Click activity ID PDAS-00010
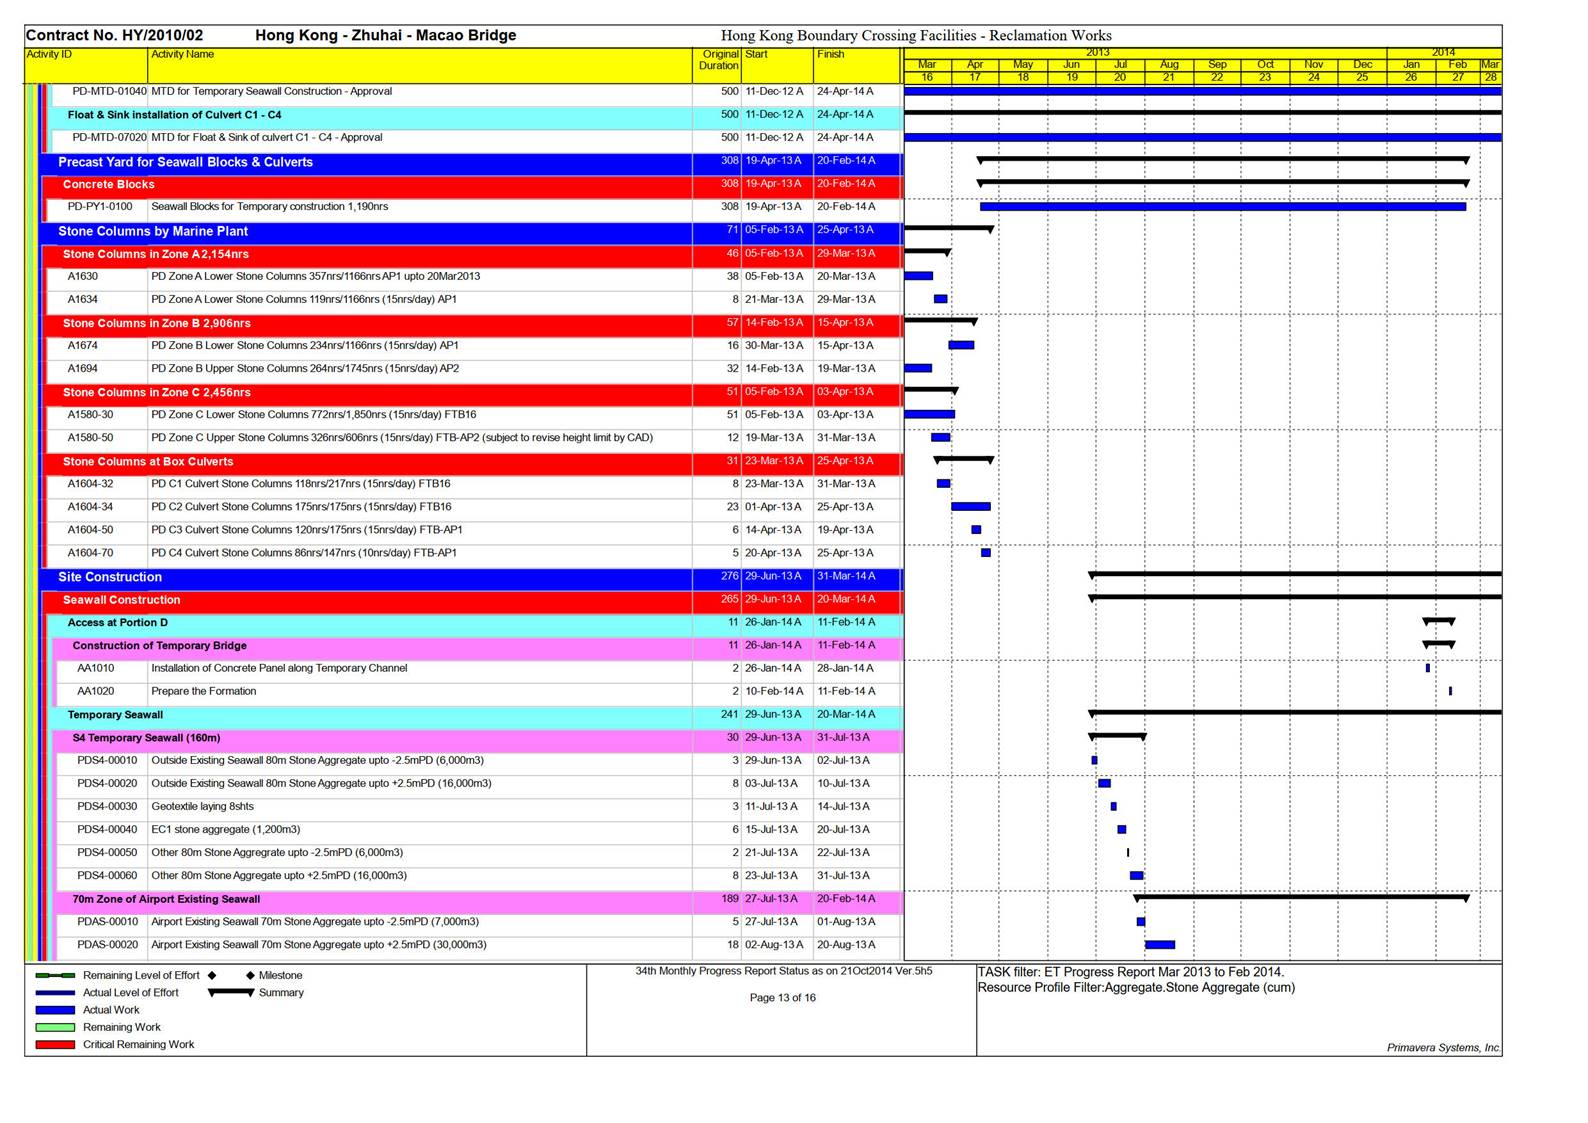This screenshot has width=1588, height=1123. [x=108, y=922]
